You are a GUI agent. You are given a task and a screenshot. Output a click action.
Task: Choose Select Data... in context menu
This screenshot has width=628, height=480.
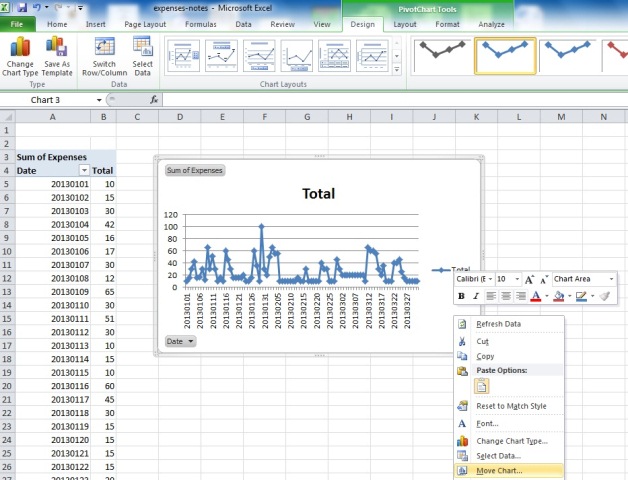coord(509,456)
